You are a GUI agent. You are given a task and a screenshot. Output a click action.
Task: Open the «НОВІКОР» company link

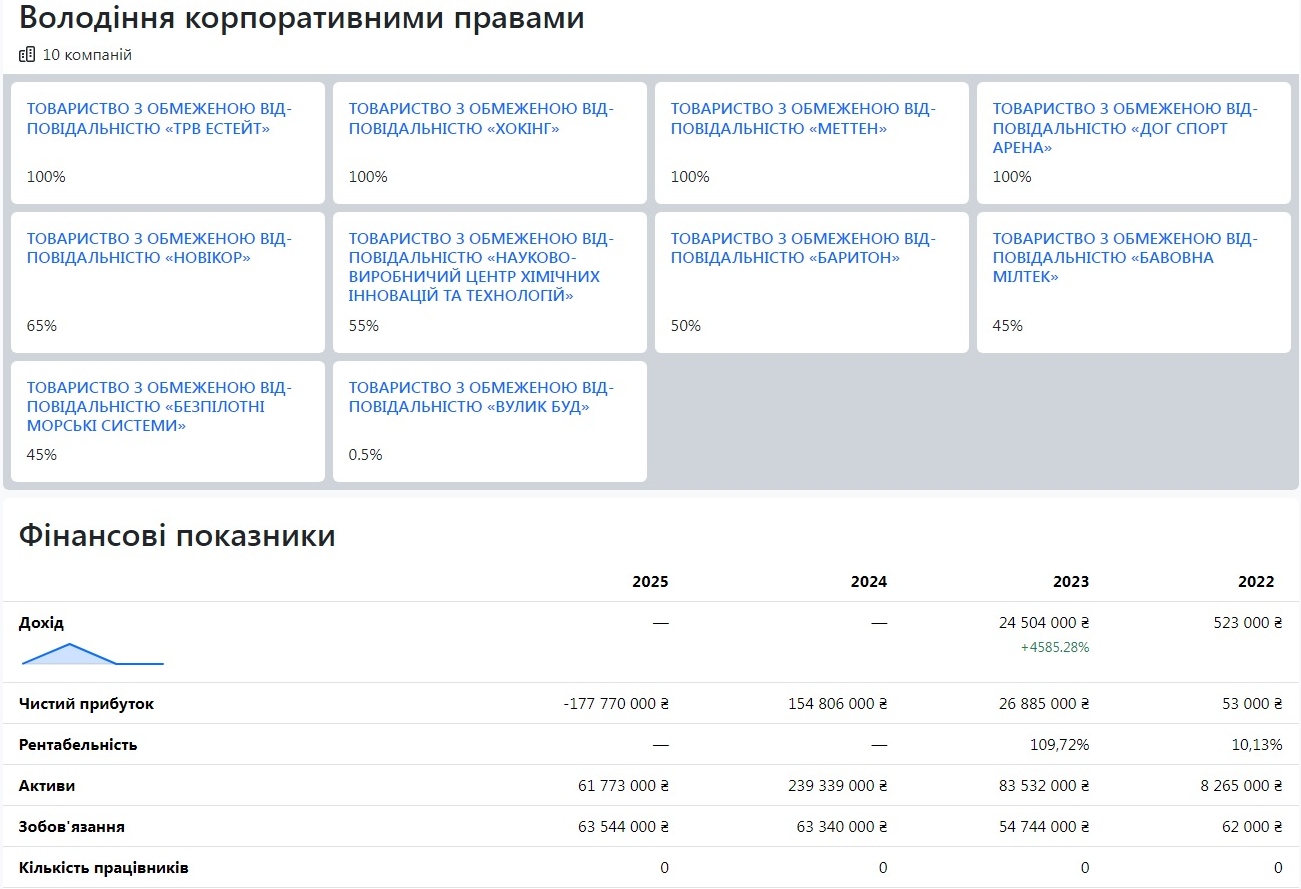click(x=160, y=248)
